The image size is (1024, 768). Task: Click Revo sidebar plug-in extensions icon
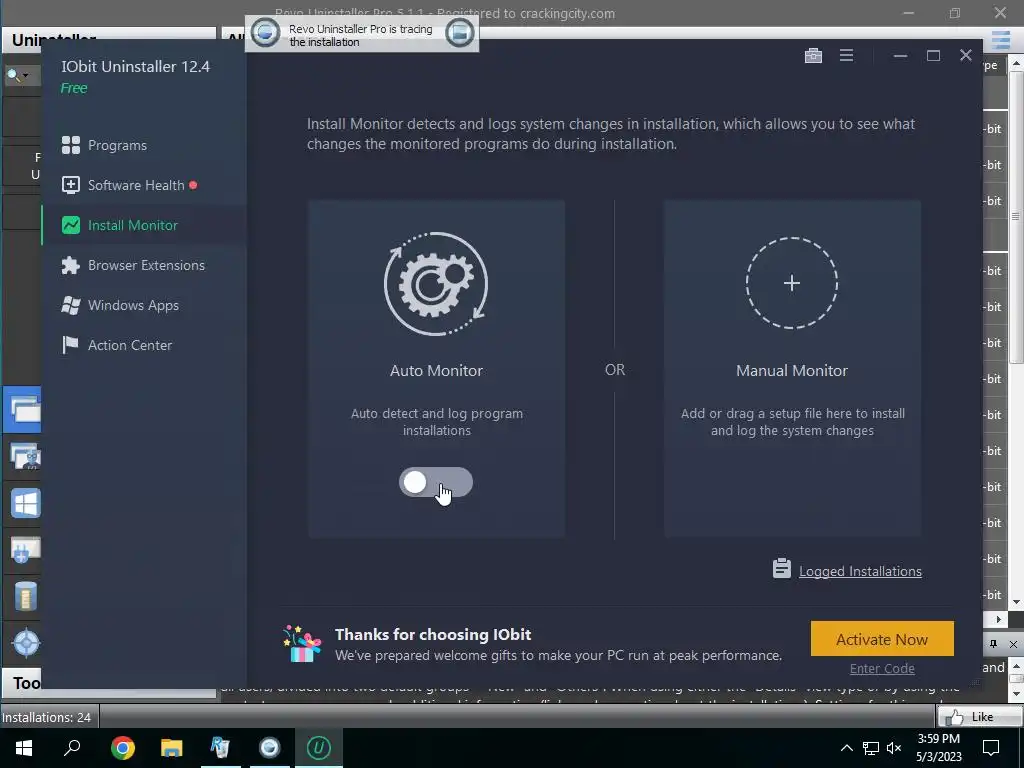click(25, 550)
